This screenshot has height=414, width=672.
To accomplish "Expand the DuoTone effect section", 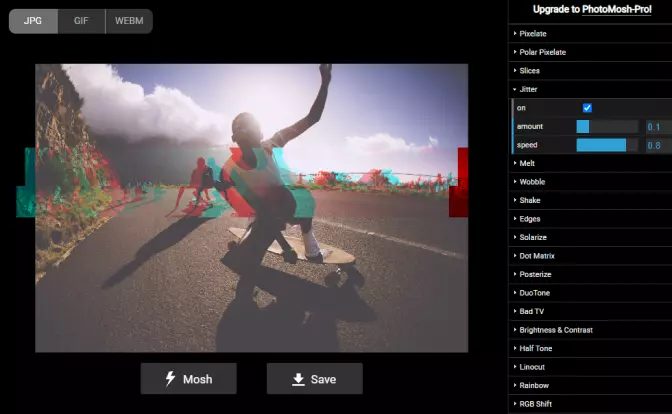I will point(590,293).
